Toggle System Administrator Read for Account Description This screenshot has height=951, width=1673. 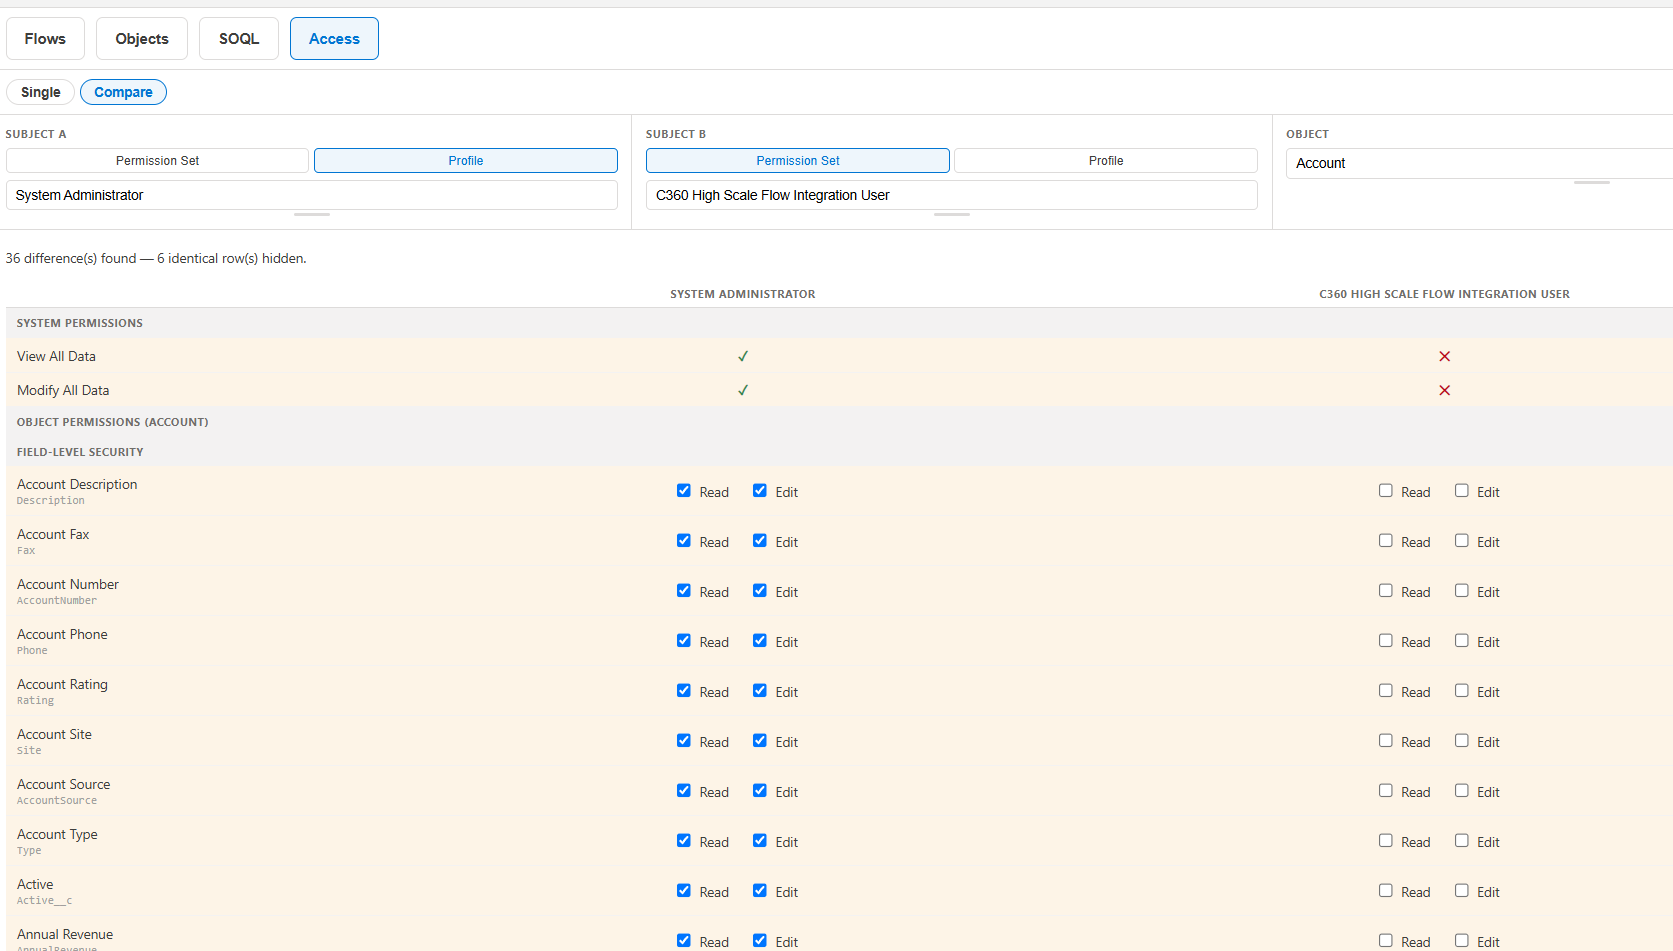point(684,491)
